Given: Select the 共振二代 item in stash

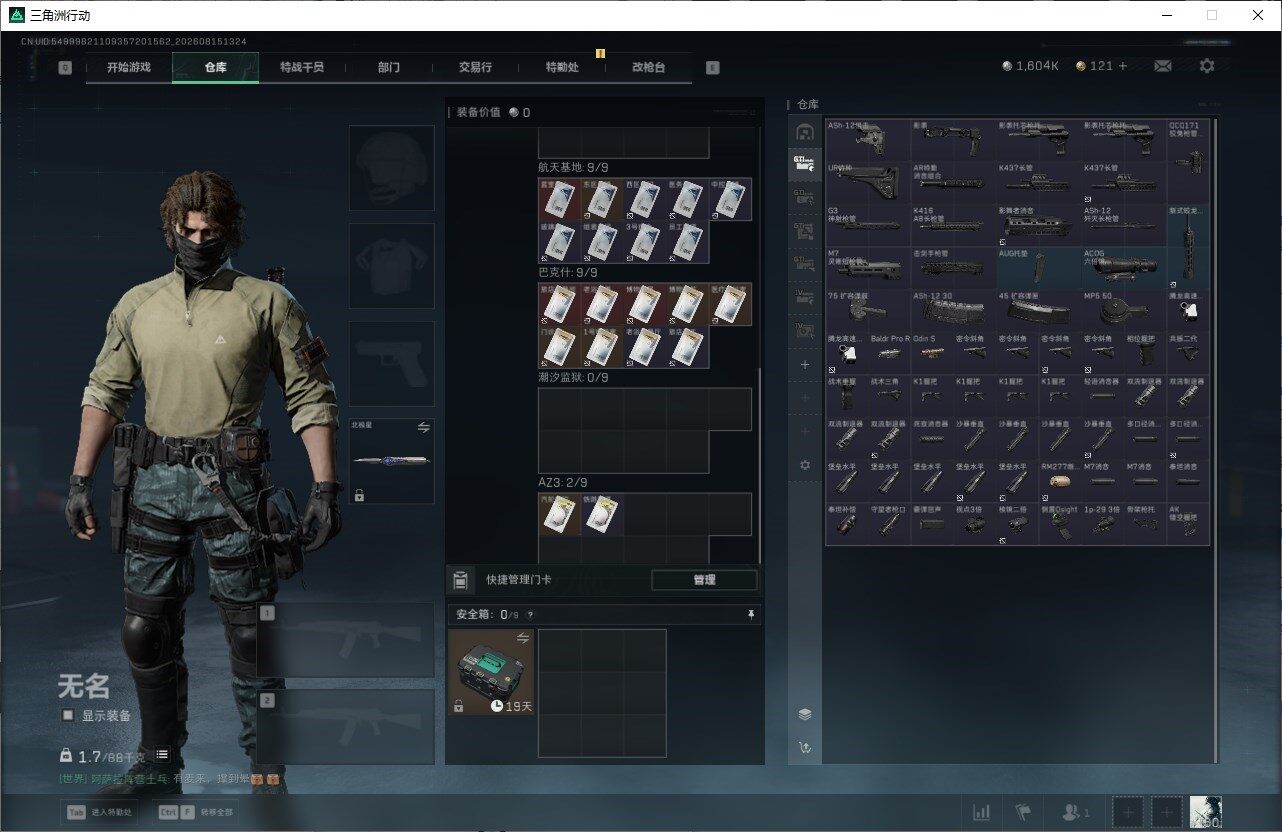Looking at the screenshot, I should (1188, 353).
